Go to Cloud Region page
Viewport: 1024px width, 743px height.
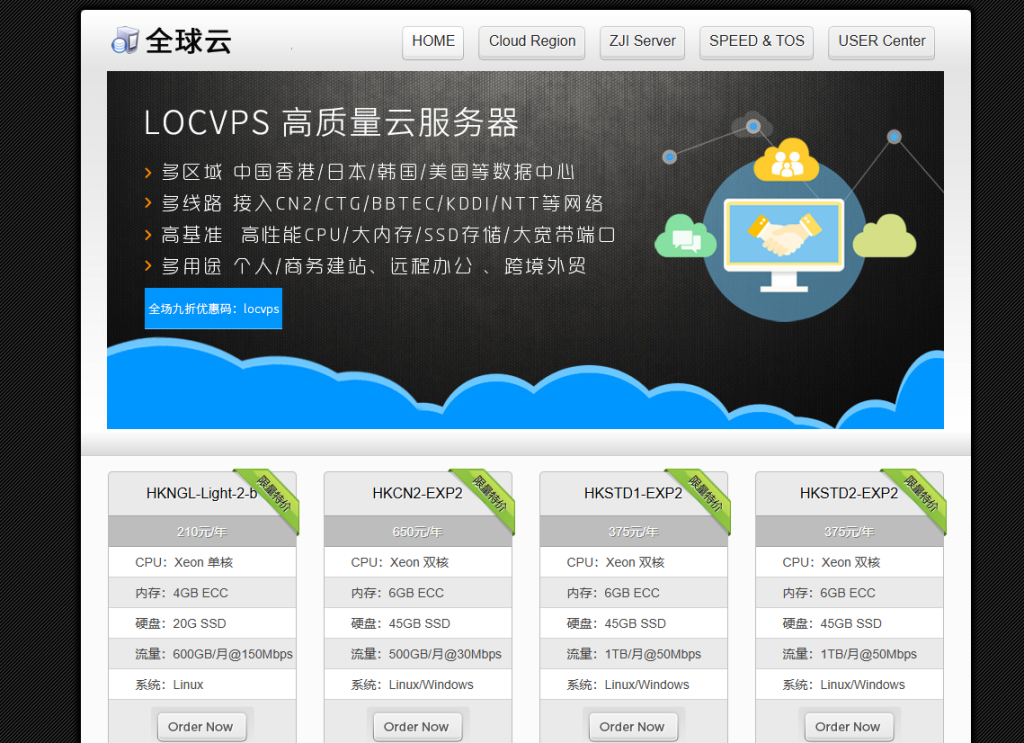click(532, 42)
